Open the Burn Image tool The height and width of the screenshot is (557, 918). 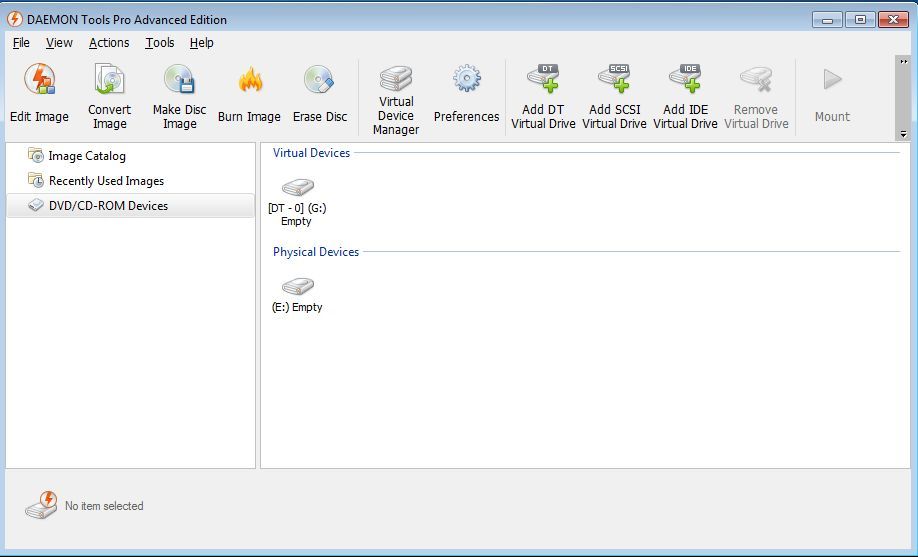pos(249,94)
